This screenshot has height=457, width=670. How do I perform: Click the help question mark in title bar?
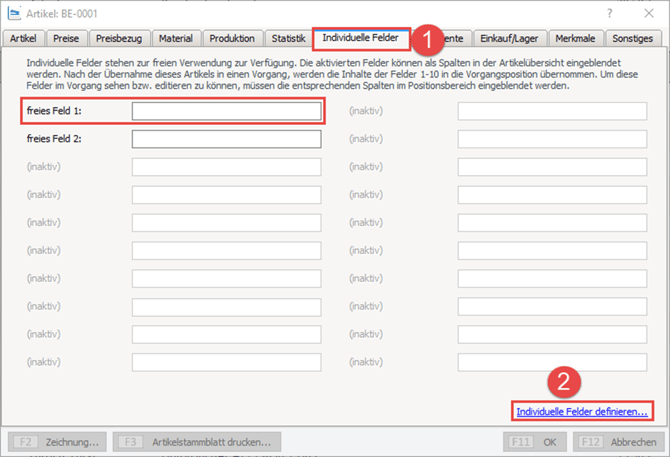[x=610, y=13]
